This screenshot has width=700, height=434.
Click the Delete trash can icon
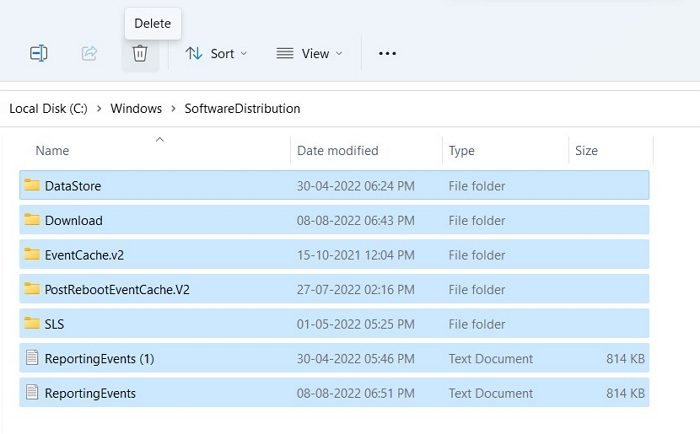coord(140,54)
